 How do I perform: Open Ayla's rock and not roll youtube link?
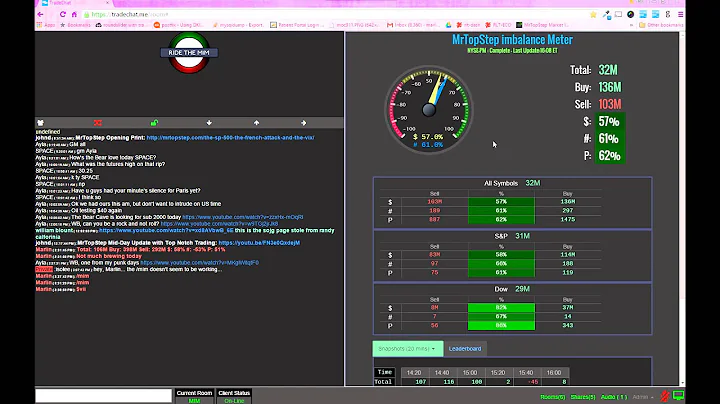pyautogui.click(x=219, y=224)
